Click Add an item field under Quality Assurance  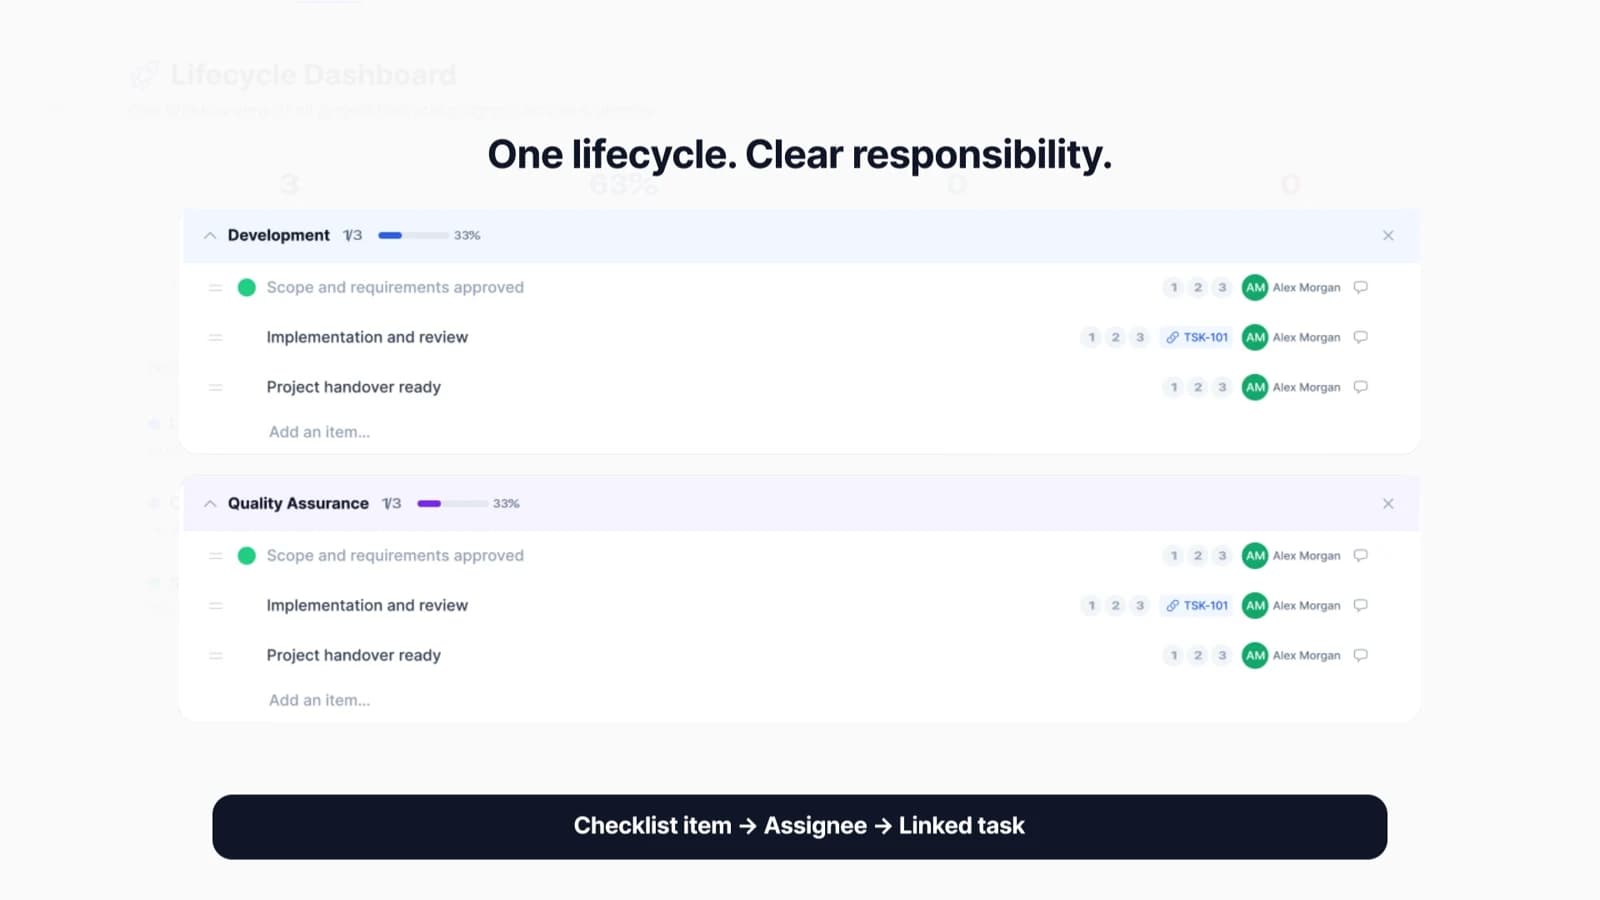pos(319,701)
